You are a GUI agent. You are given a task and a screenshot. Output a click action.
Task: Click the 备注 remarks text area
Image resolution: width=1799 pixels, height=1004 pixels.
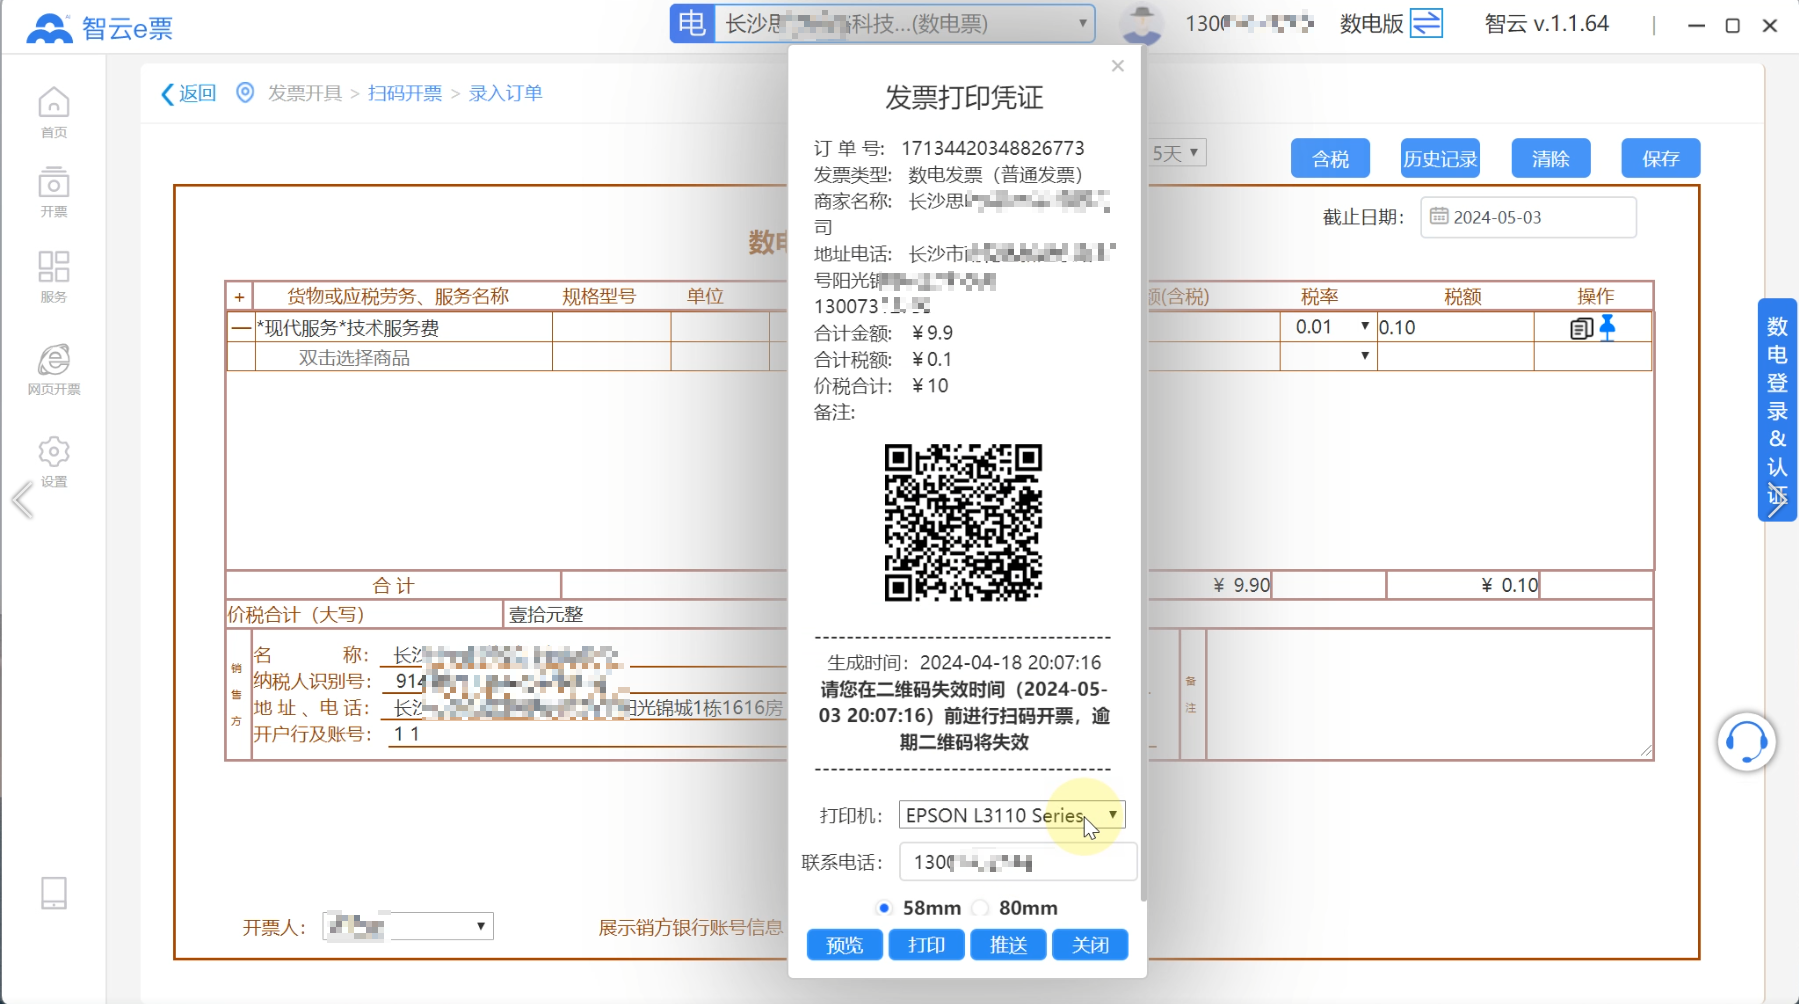(1430, 694)
